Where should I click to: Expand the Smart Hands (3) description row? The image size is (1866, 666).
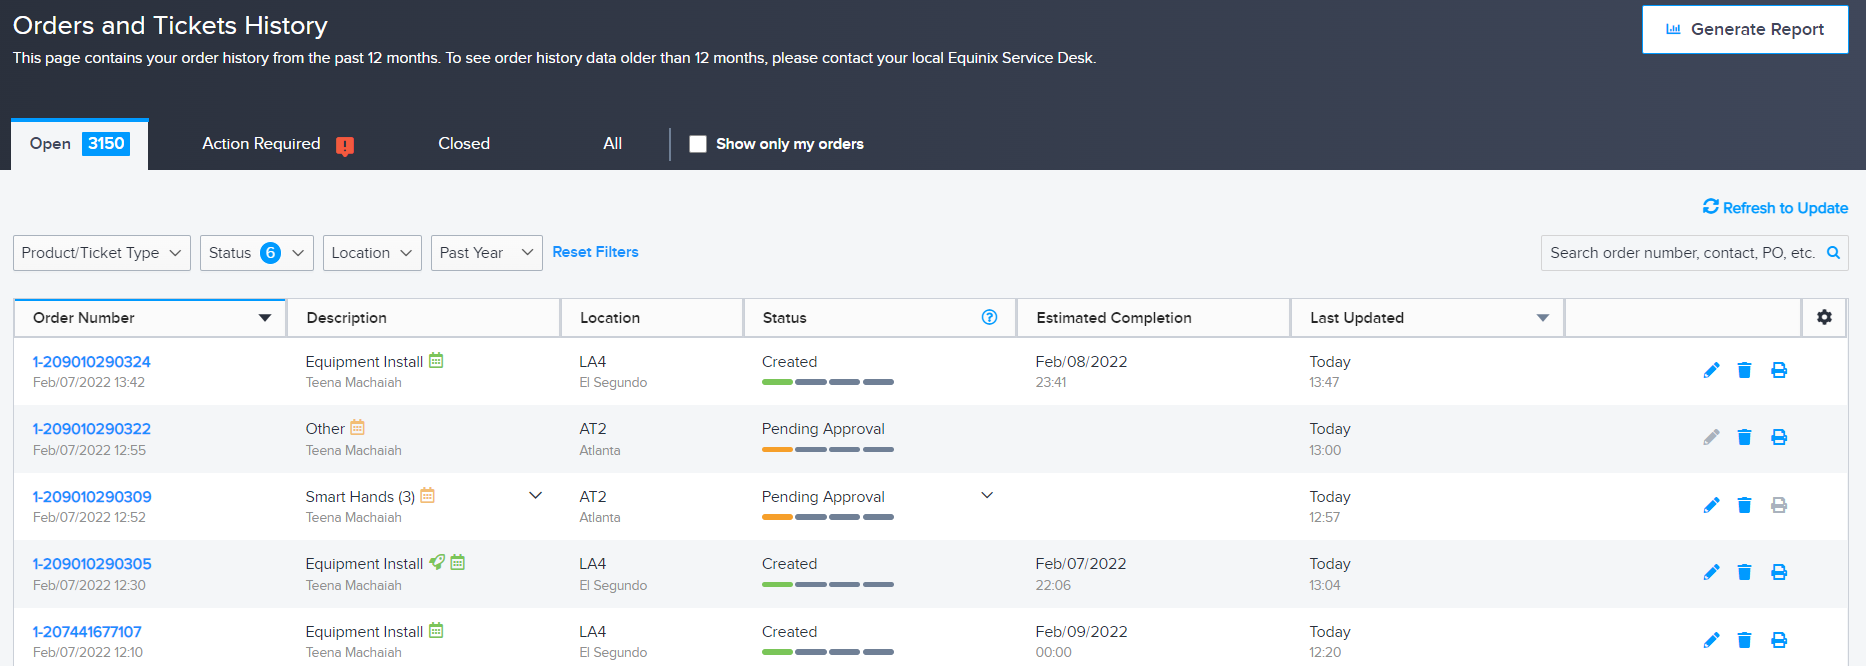tap(535, 495)
